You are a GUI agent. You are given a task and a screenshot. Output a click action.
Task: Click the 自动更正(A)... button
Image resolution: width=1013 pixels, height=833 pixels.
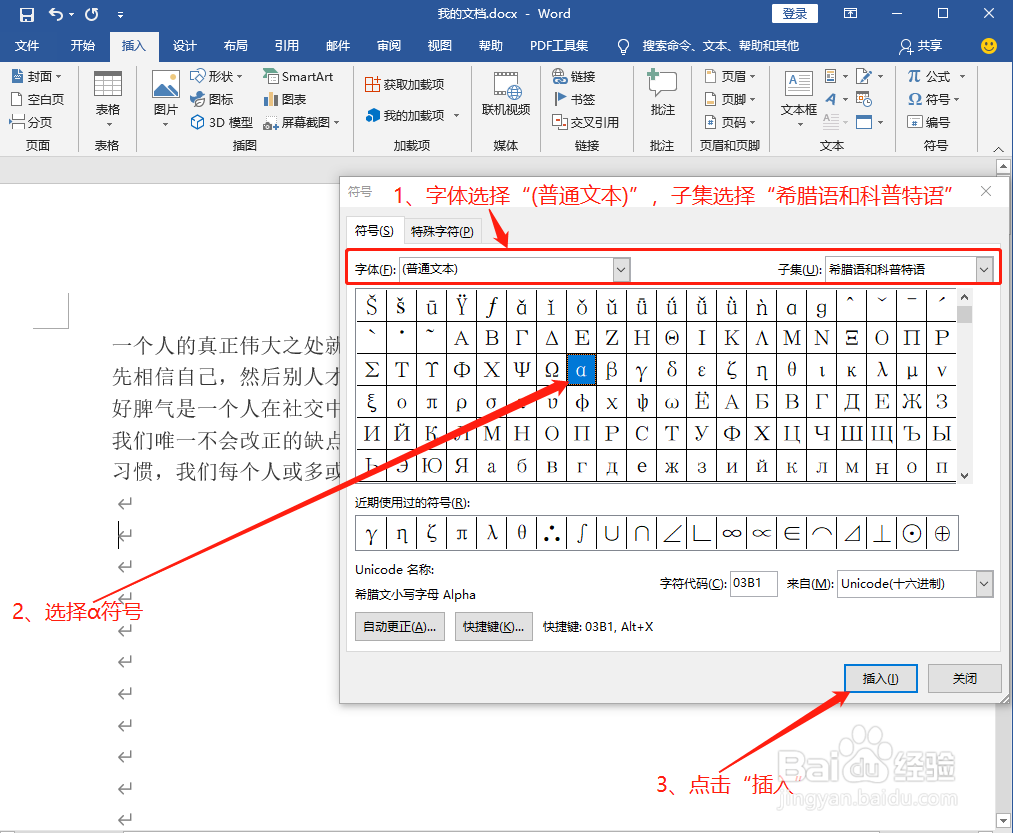tap(399, 627)
